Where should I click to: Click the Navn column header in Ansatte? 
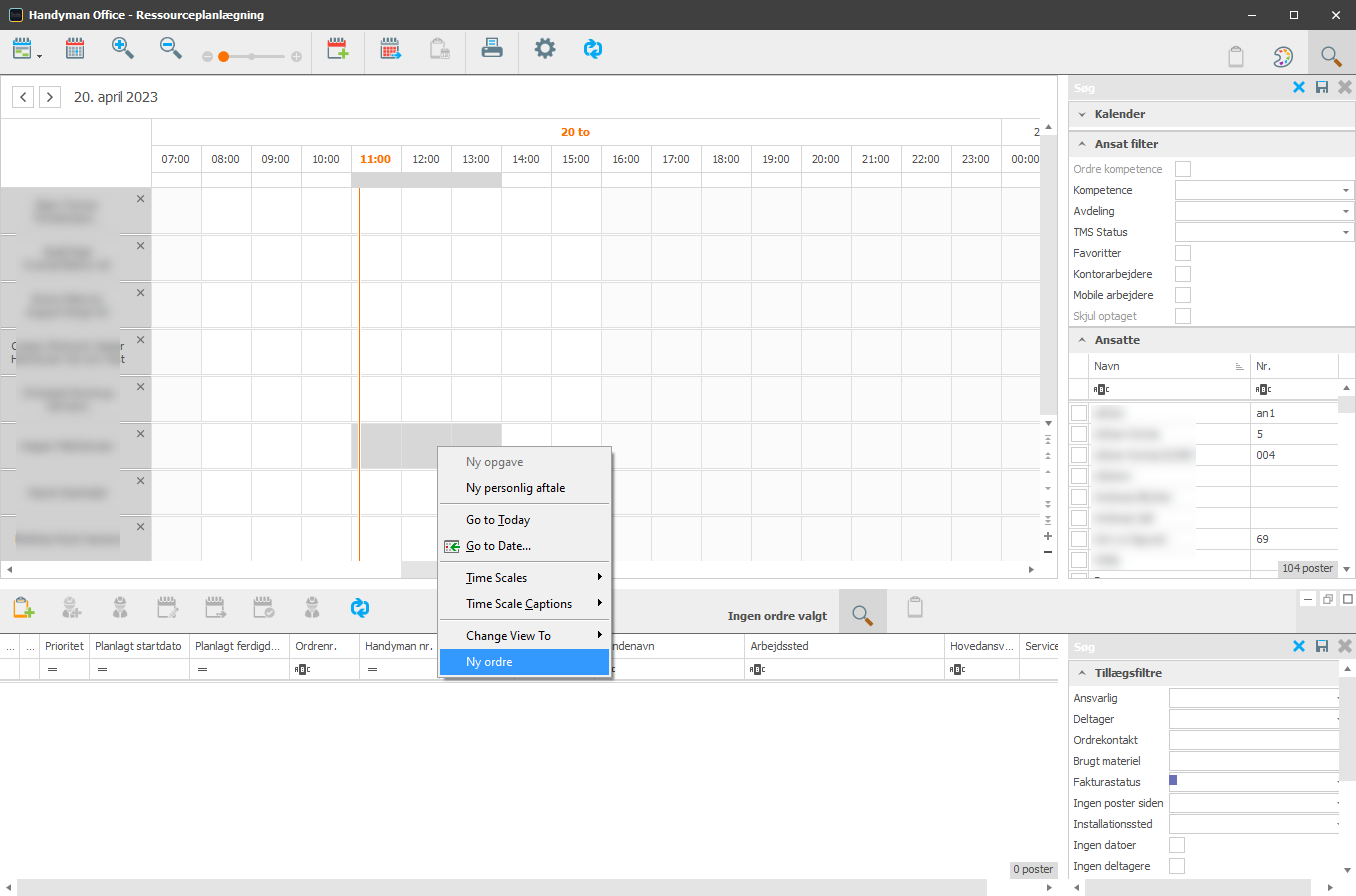point(1169,366)
